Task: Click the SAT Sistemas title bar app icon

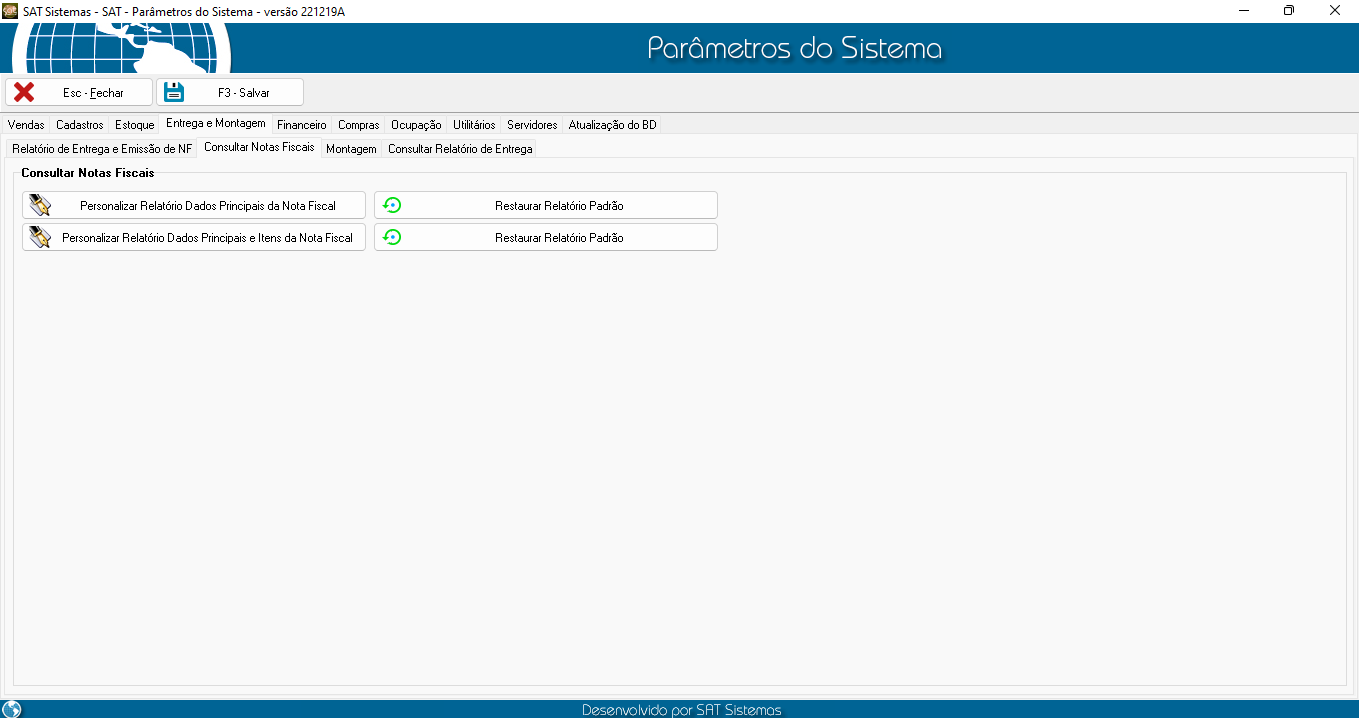Action: point(10,10)
